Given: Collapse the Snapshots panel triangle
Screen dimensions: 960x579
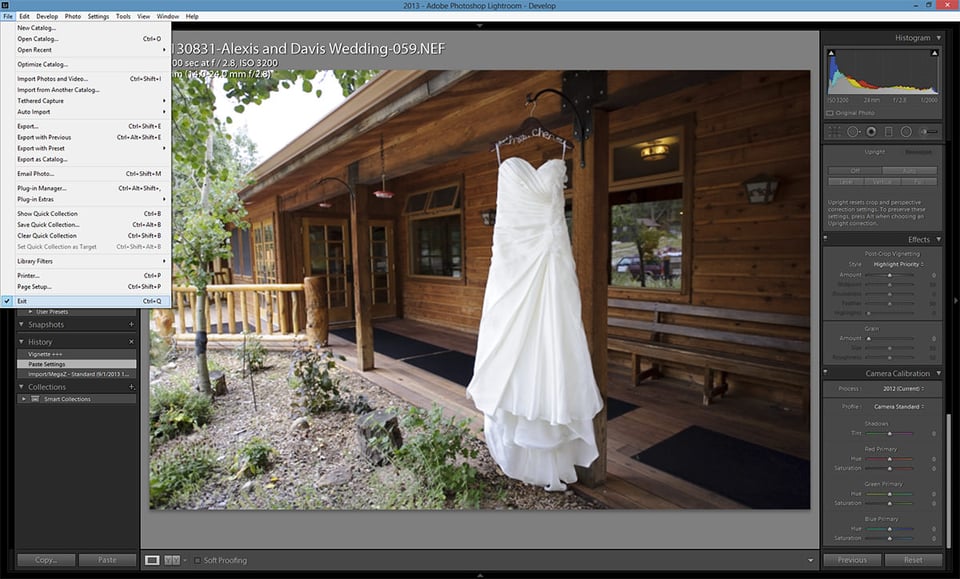Looking at the screenshot, I should [21, 324].
